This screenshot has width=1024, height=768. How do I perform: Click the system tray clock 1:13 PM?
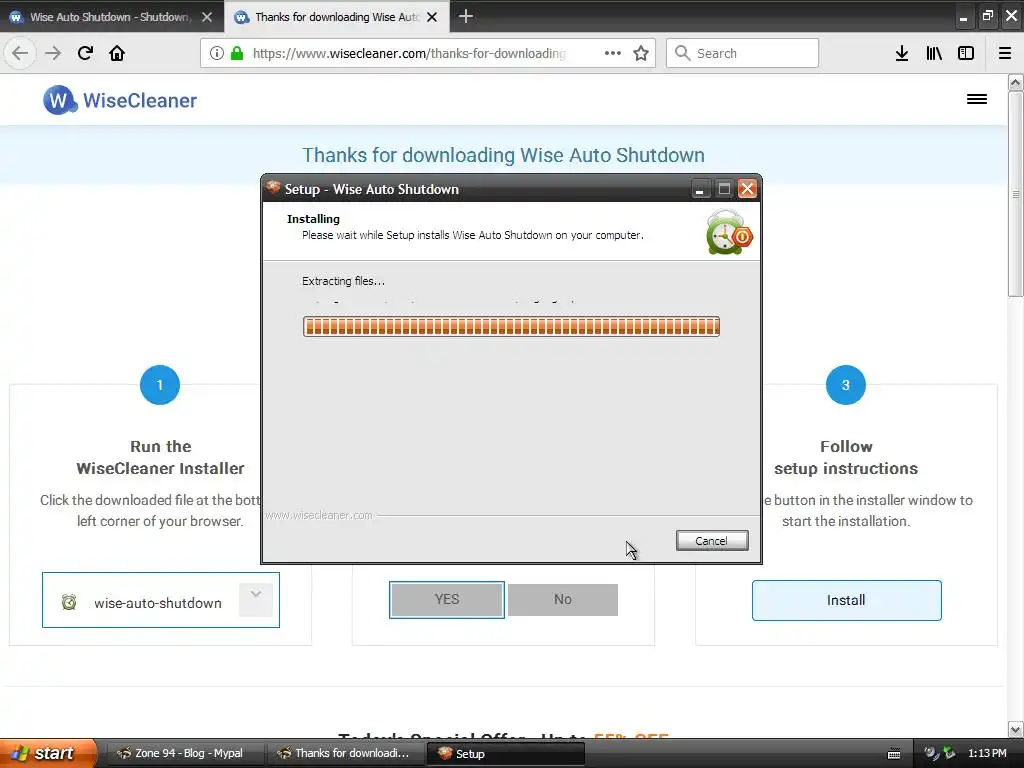[x=987, y=753]
